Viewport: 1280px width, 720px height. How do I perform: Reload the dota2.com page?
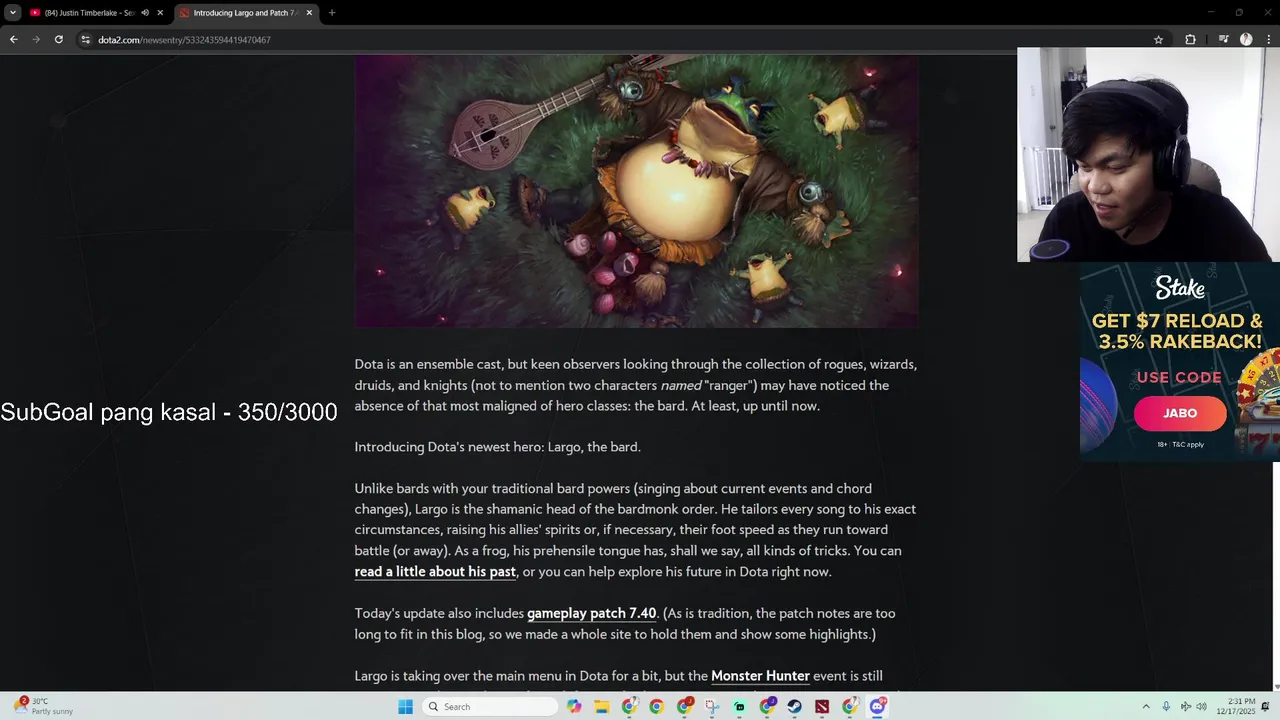[59, 39]
